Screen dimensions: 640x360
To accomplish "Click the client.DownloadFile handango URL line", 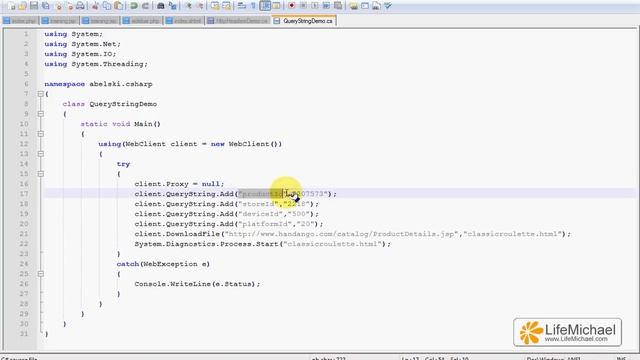I will 353,234.
